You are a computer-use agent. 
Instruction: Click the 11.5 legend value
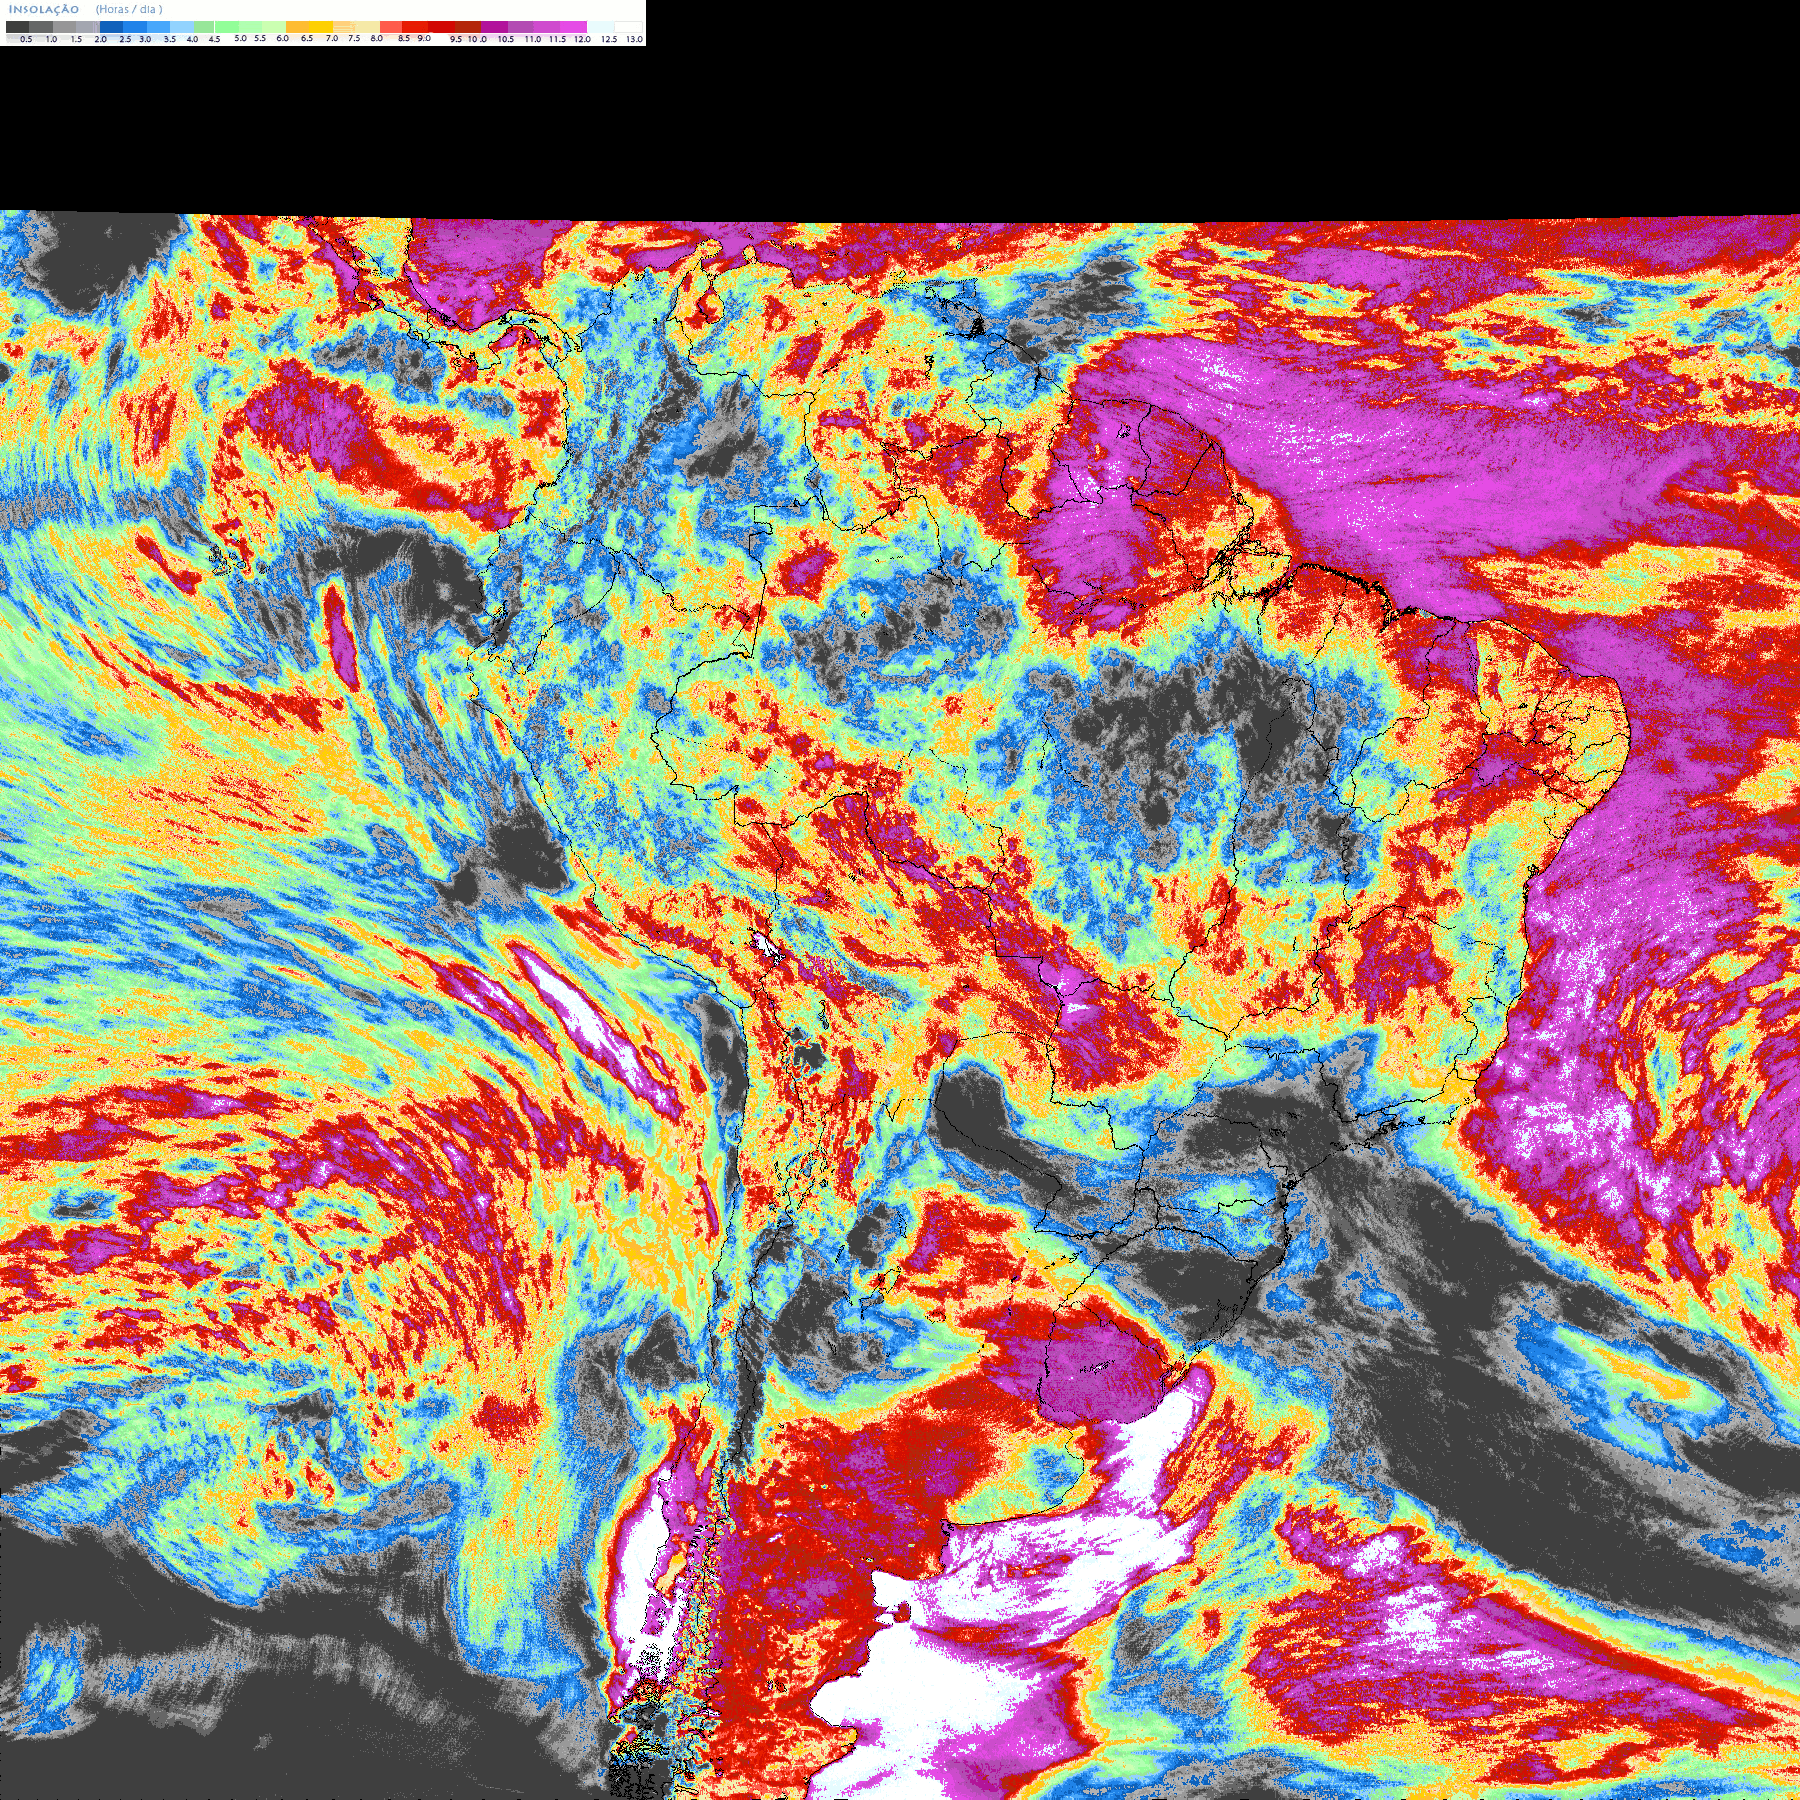click(x=557, y=39)
